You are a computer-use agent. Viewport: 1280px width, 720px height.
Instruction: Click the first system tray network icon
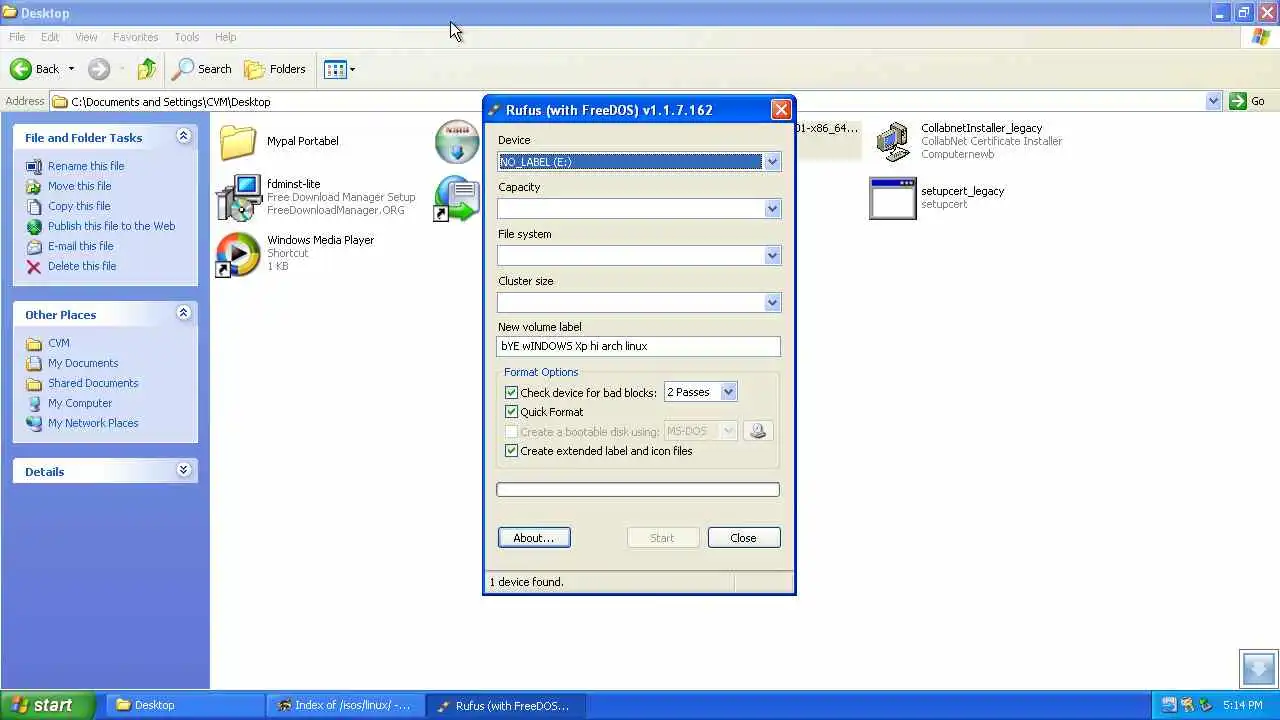[1168, 705]
